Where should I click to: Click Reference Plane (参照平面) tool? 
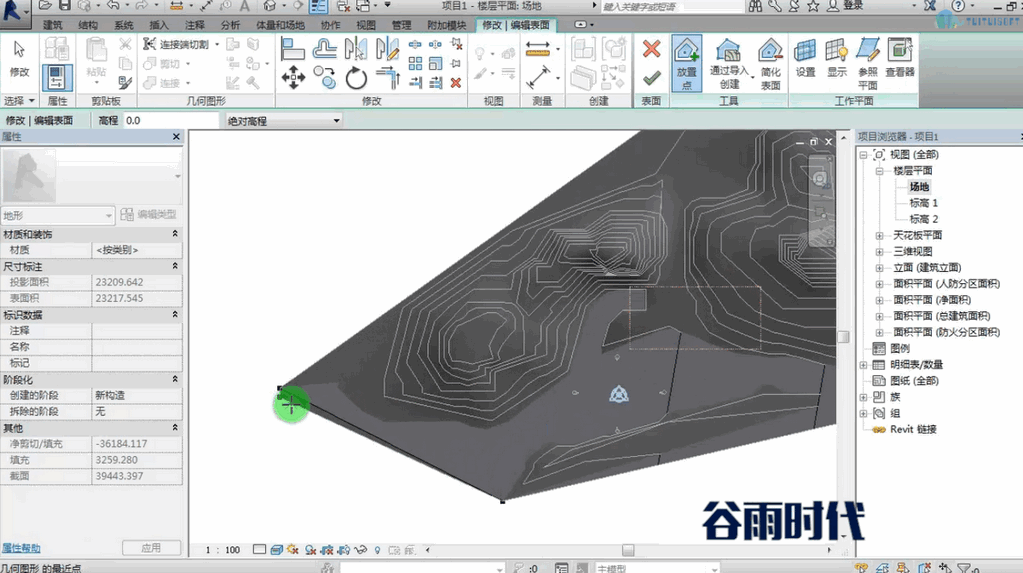(x=868, y=63)
